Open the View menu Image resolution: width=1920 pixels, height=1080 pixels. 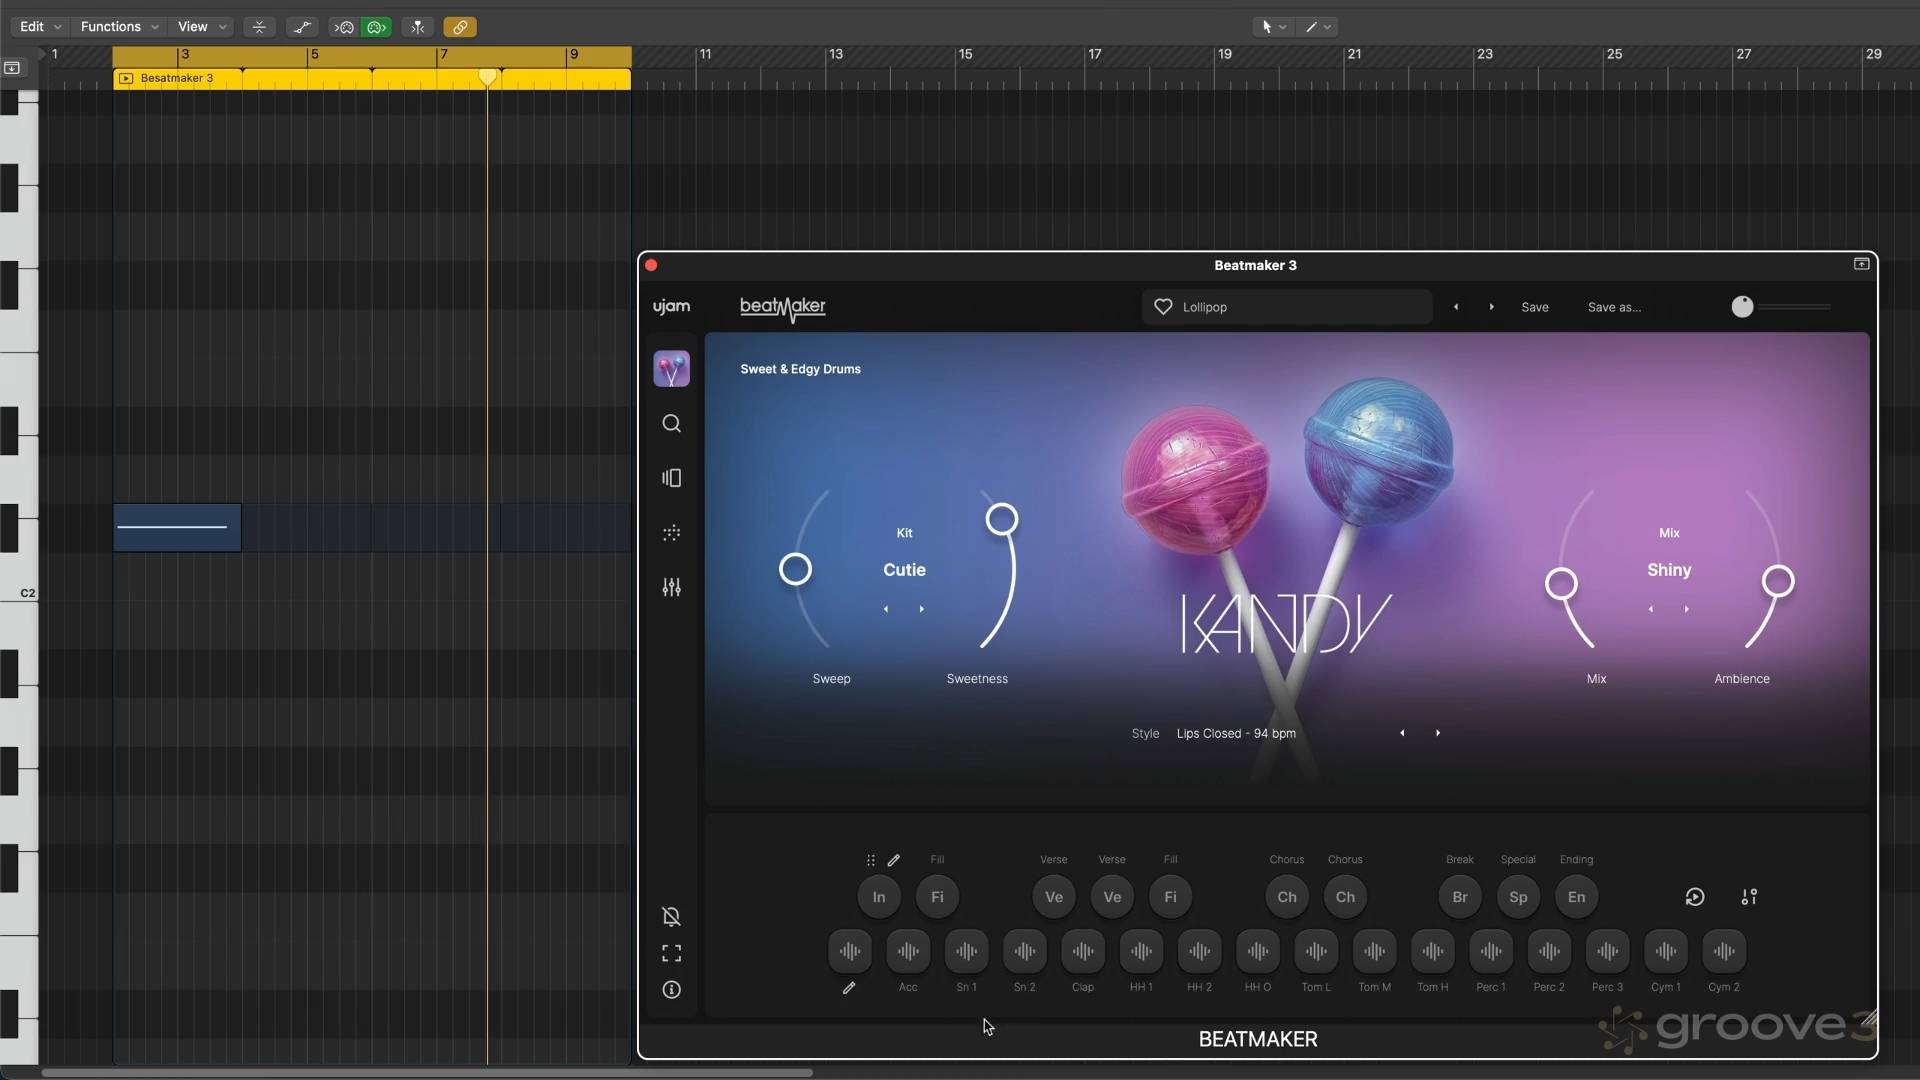[x=193, y=27]
